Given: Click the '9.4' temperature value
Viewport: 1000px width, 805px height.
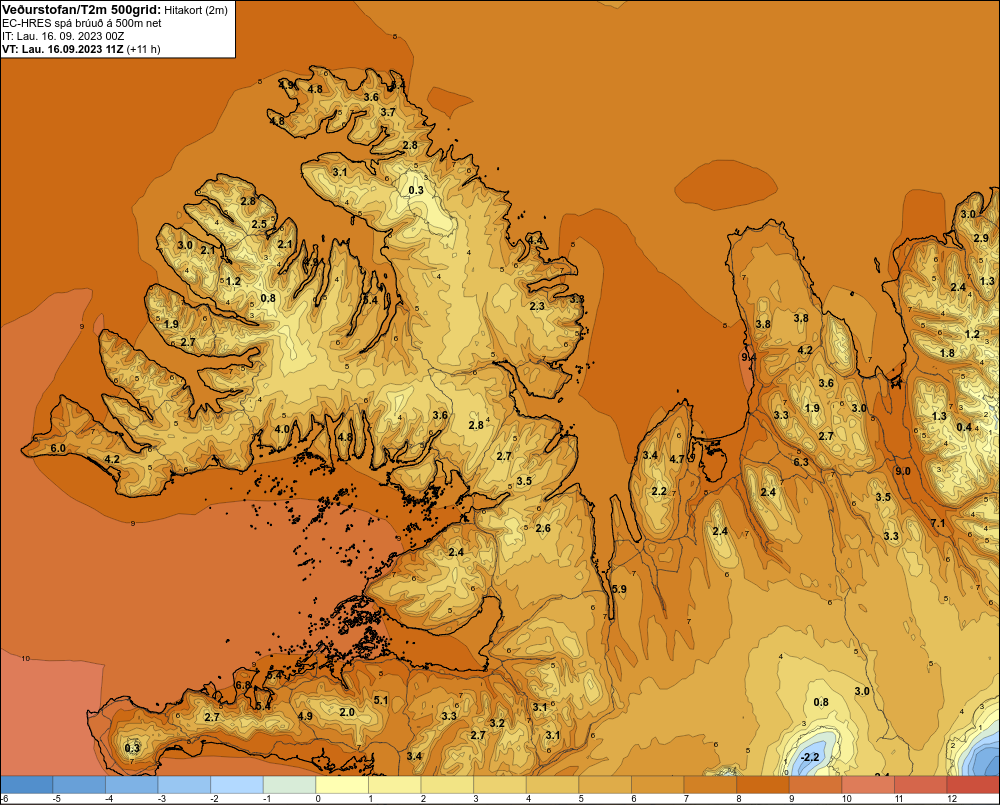Looking at the screenshot, I should click(x=749, y=357).
